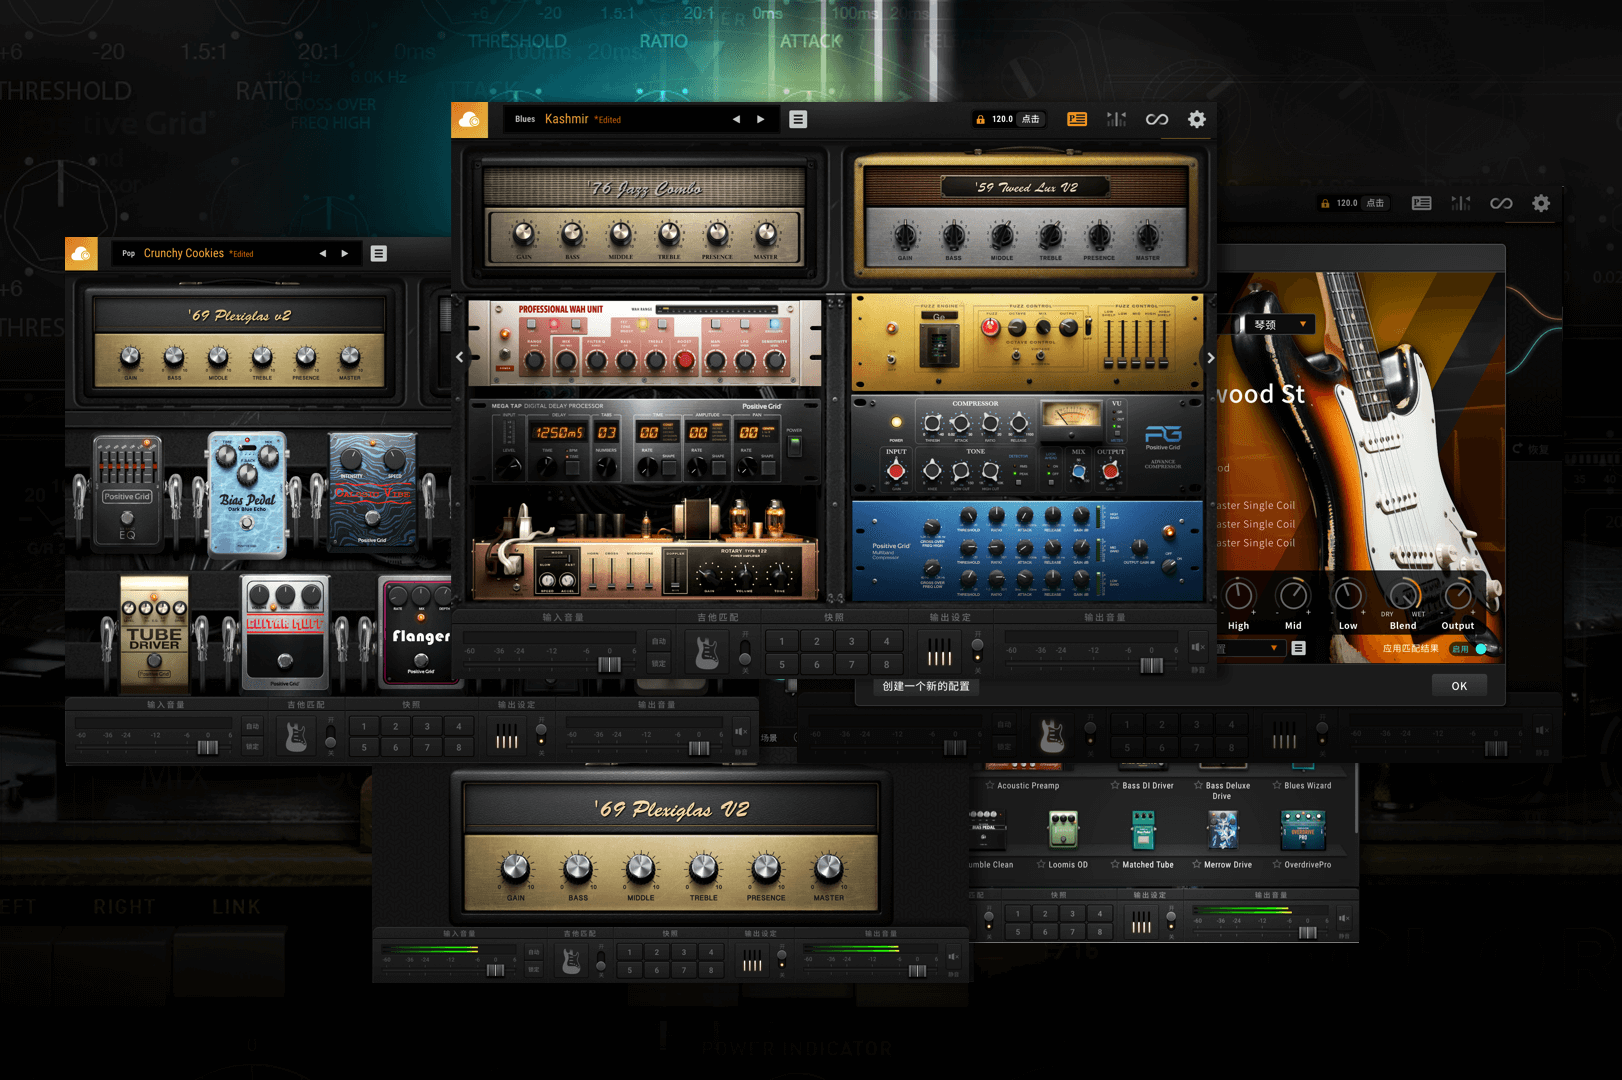Select the Matched Tube pedal thumbnail
The height and width of the screenshot is (1080, 1622).
point(1143,830)
